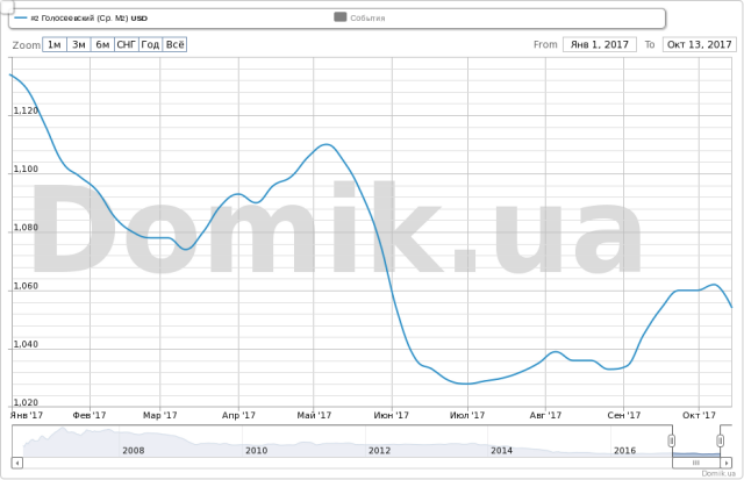Viewport: 744px width, 480px height.
Task: Click the 2012 area in navigator
Action: pyautogui.click(x=380, y=450)
